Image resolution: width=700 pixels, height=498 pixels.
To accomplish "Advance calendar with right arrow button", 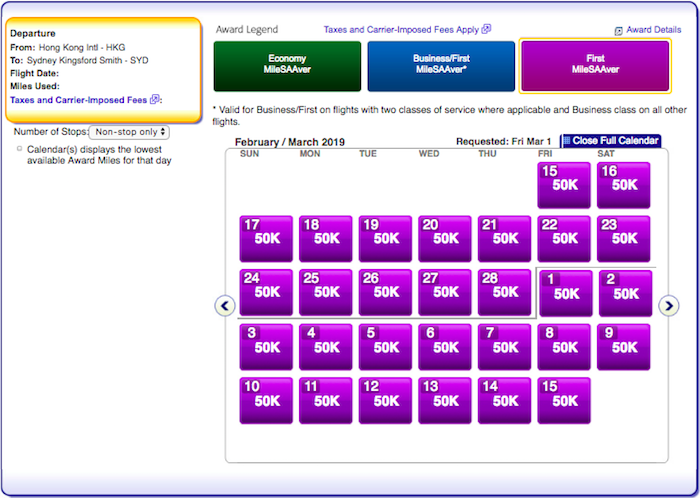I will (669, 306).
